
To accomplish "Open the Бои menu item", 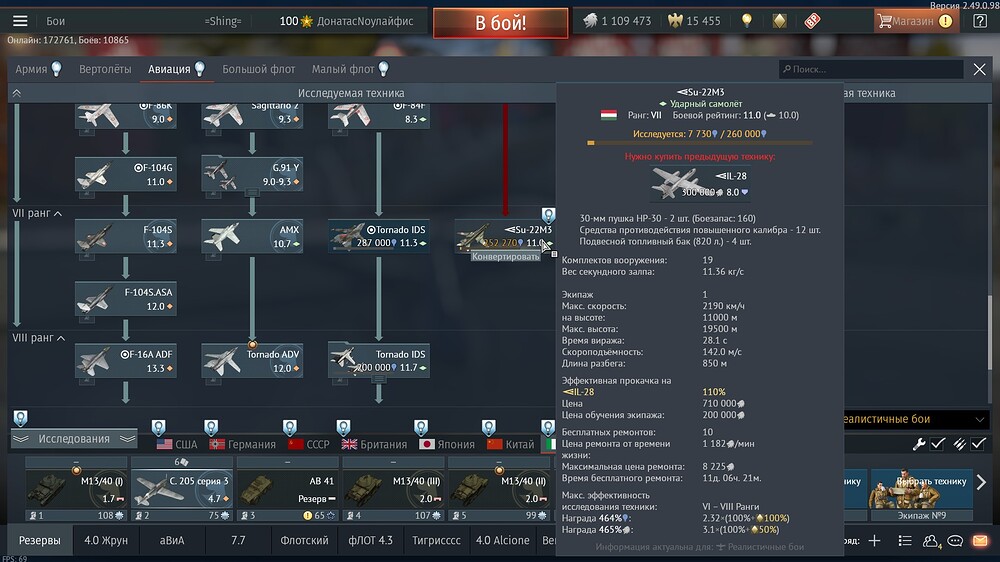I will point(55,21).
